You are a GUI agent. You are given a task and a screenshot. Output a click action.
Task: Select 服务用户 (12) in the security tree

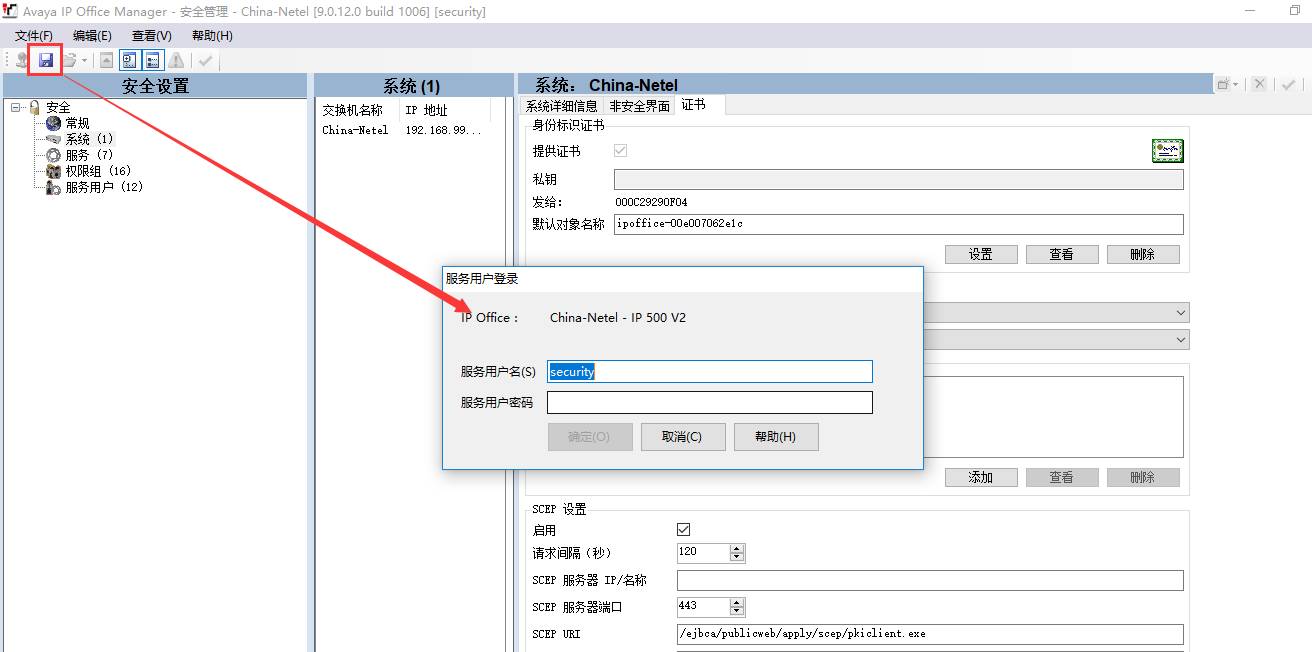tap(104, 187)
